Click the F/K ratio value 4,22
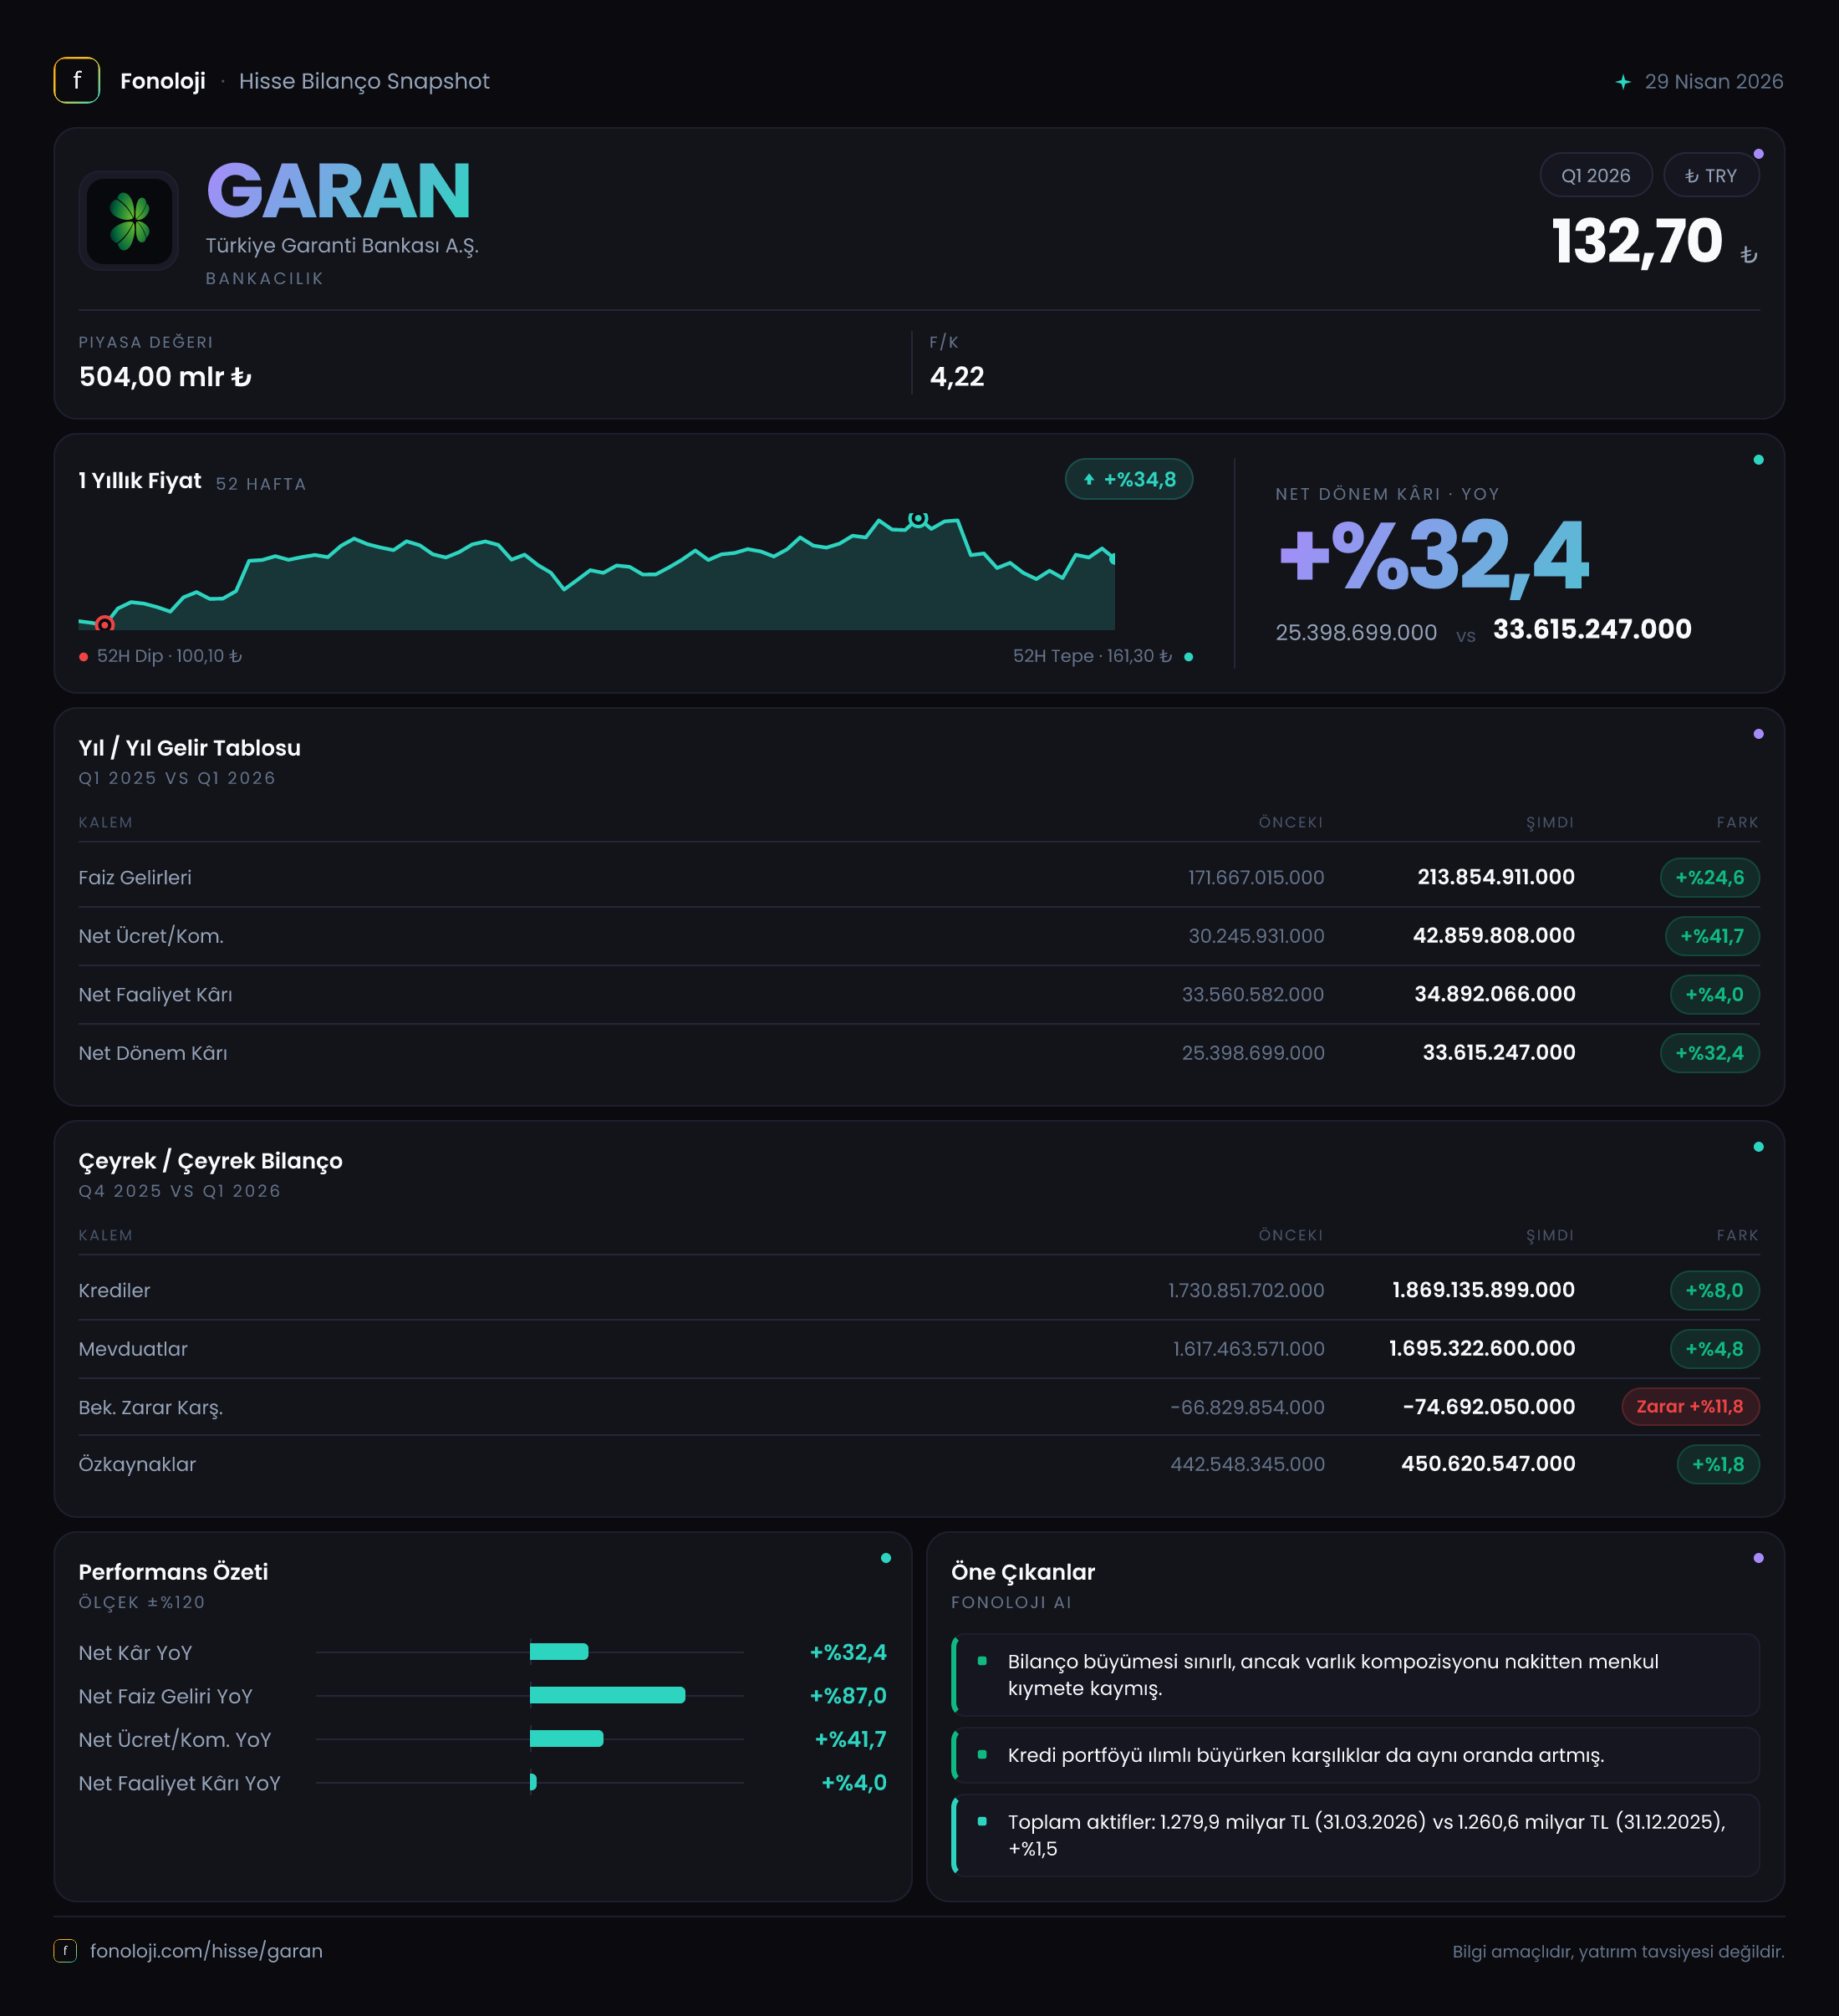This screenshot has height=2016, width=1839. click(957, 377)
